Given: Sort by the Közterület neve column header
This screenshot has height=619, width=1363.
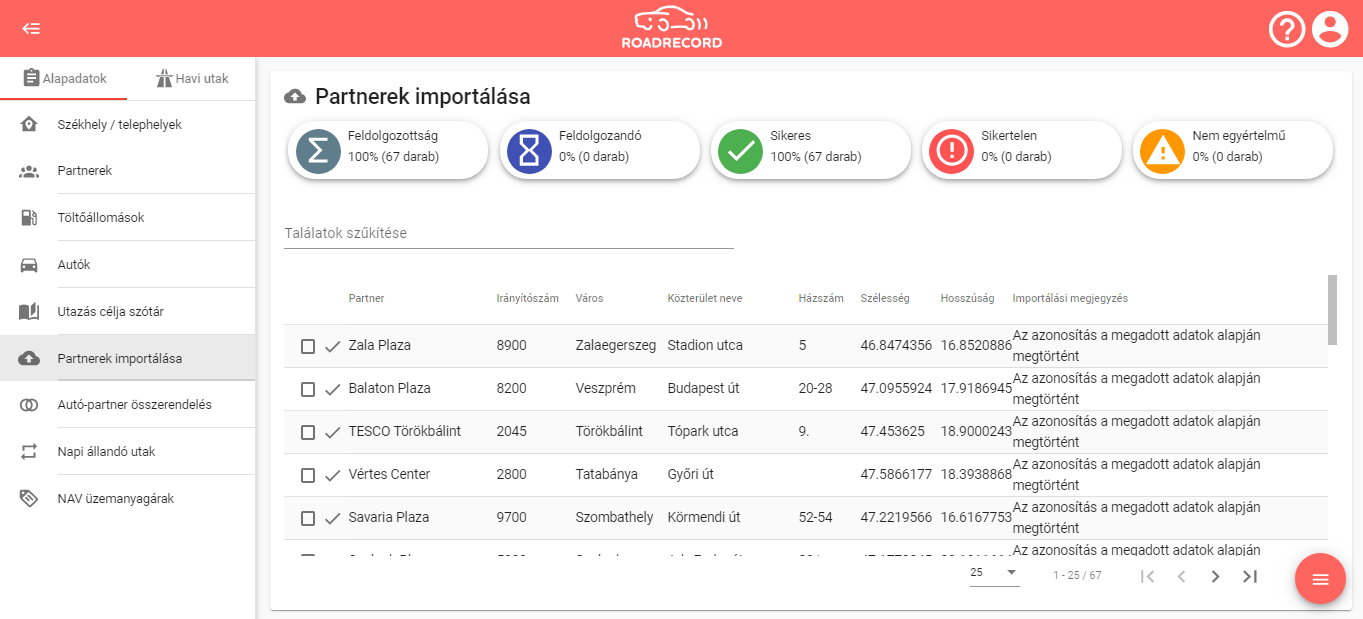Looking at the screenshot, I should (705, 298).
